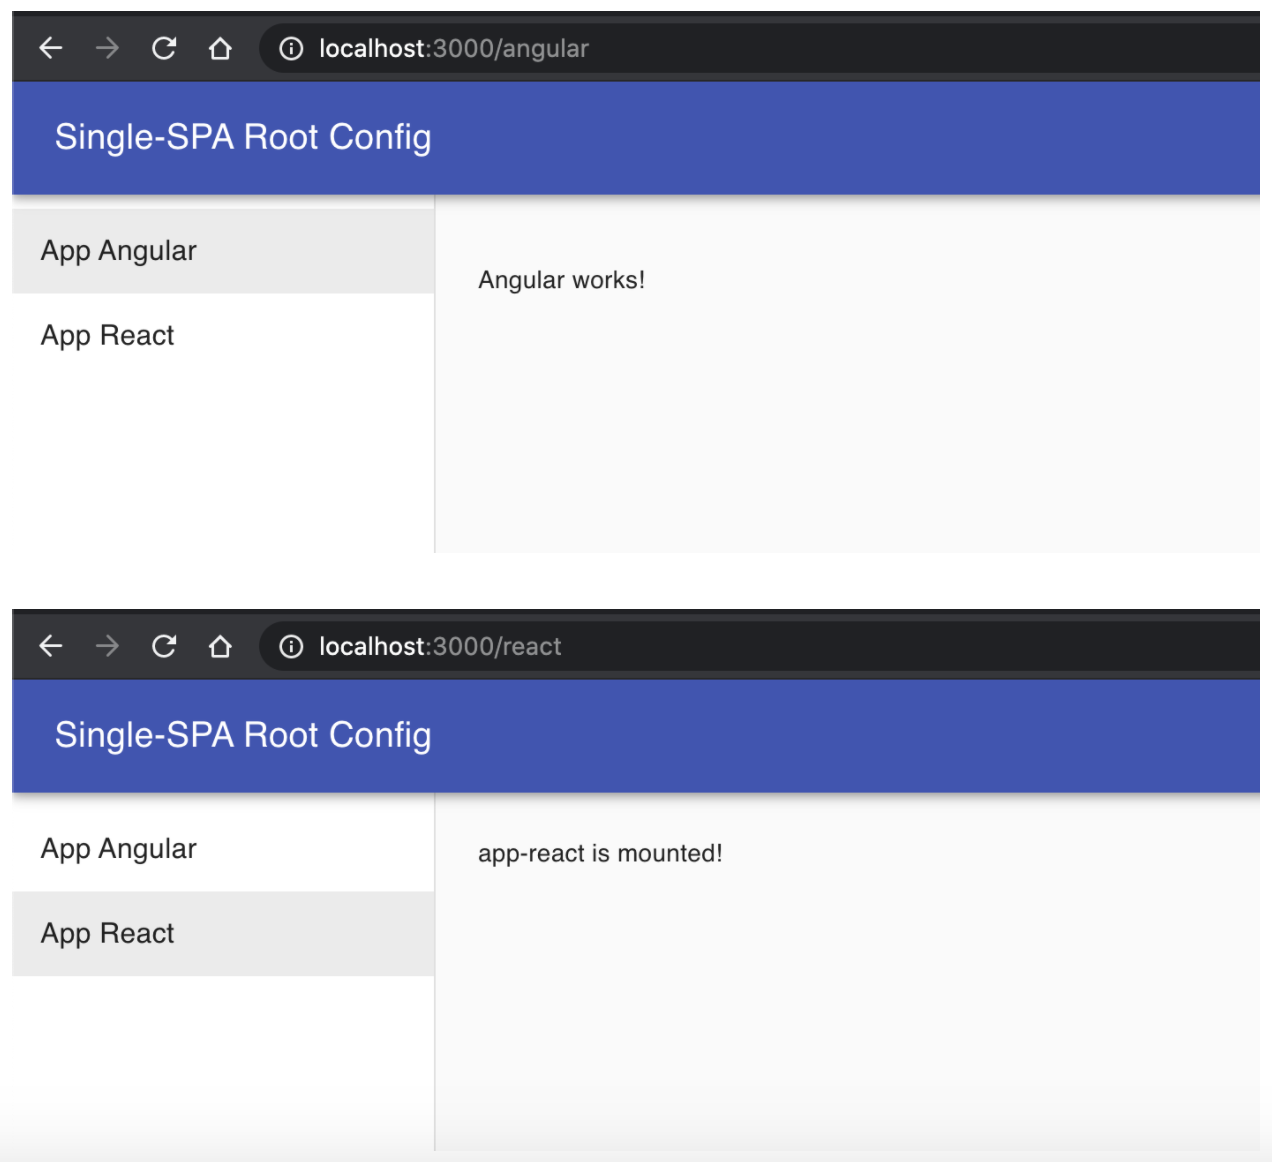Viewport: 1272px width, 1162px height.
Task: Click the reload icon in the top browser window
Action: pyautogui.click(x=163, y=47)
